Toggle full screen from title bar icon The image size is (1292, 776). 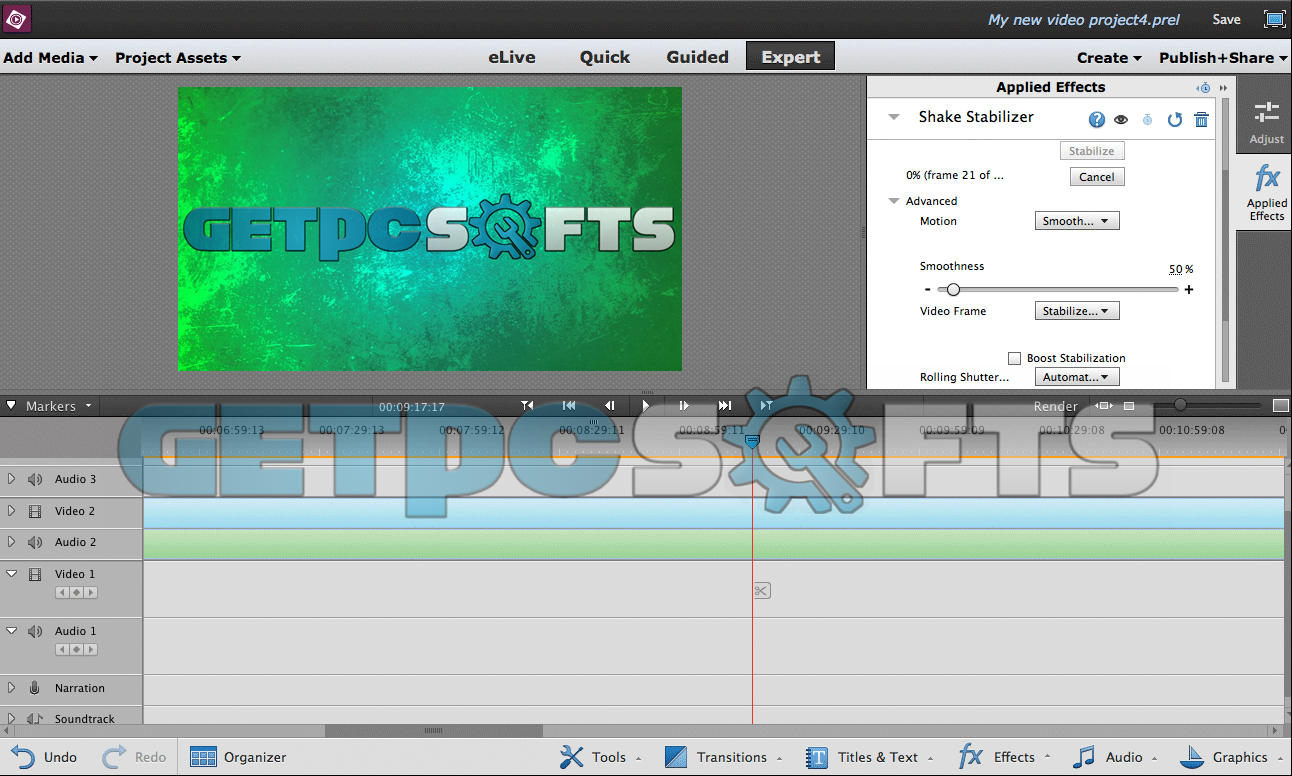(x=1274, y=19)
